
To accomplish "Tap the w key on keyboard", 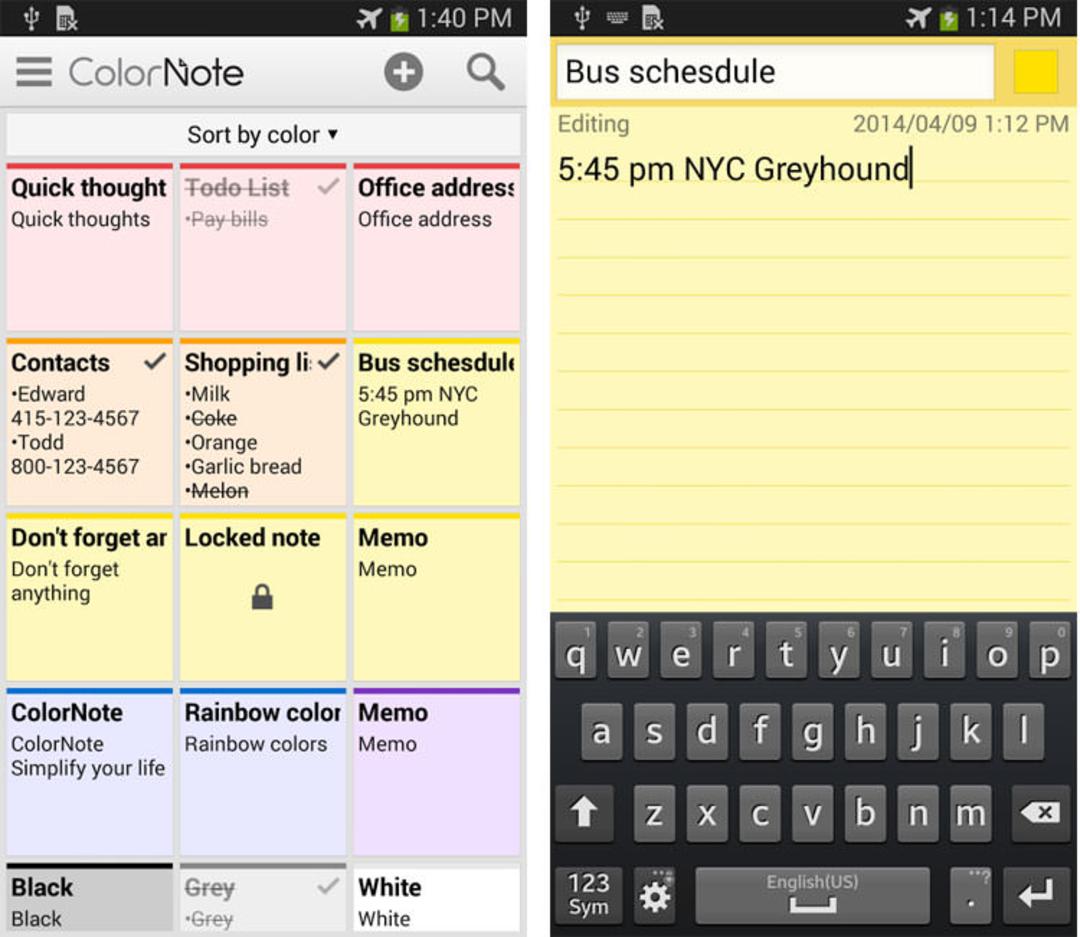I will [x=627, y=651].
